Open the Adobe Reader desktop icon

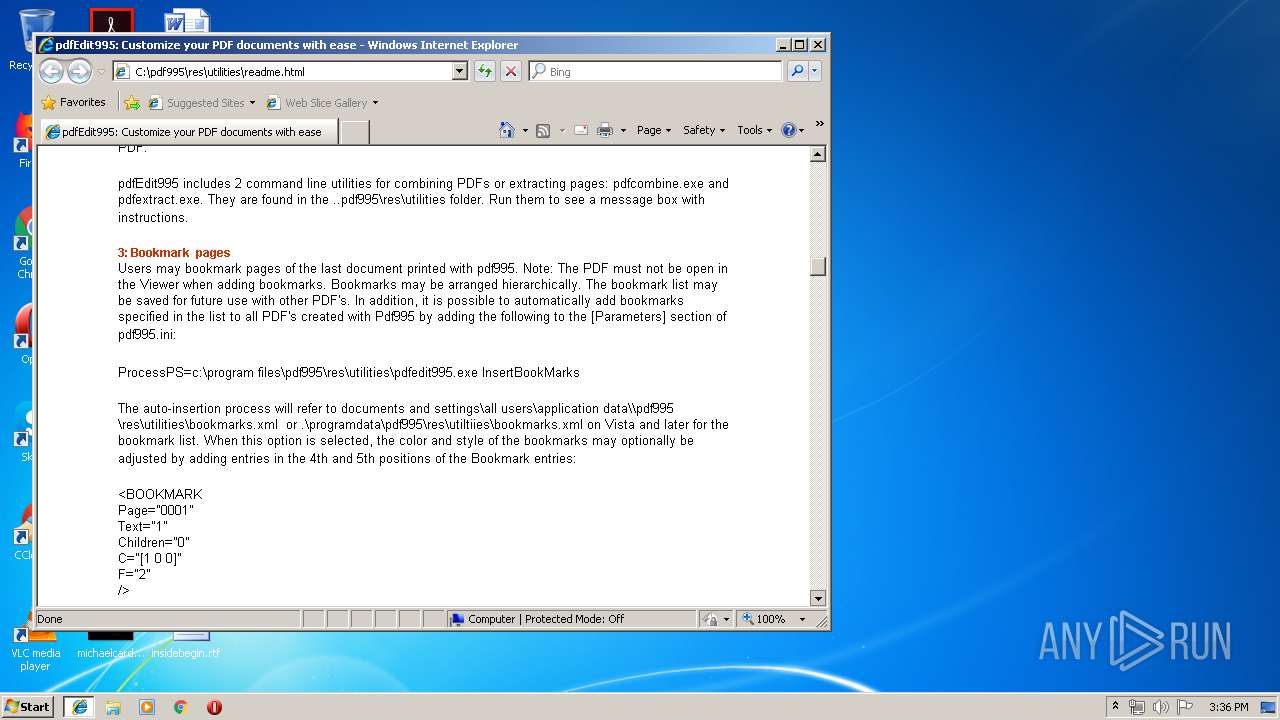111,21
